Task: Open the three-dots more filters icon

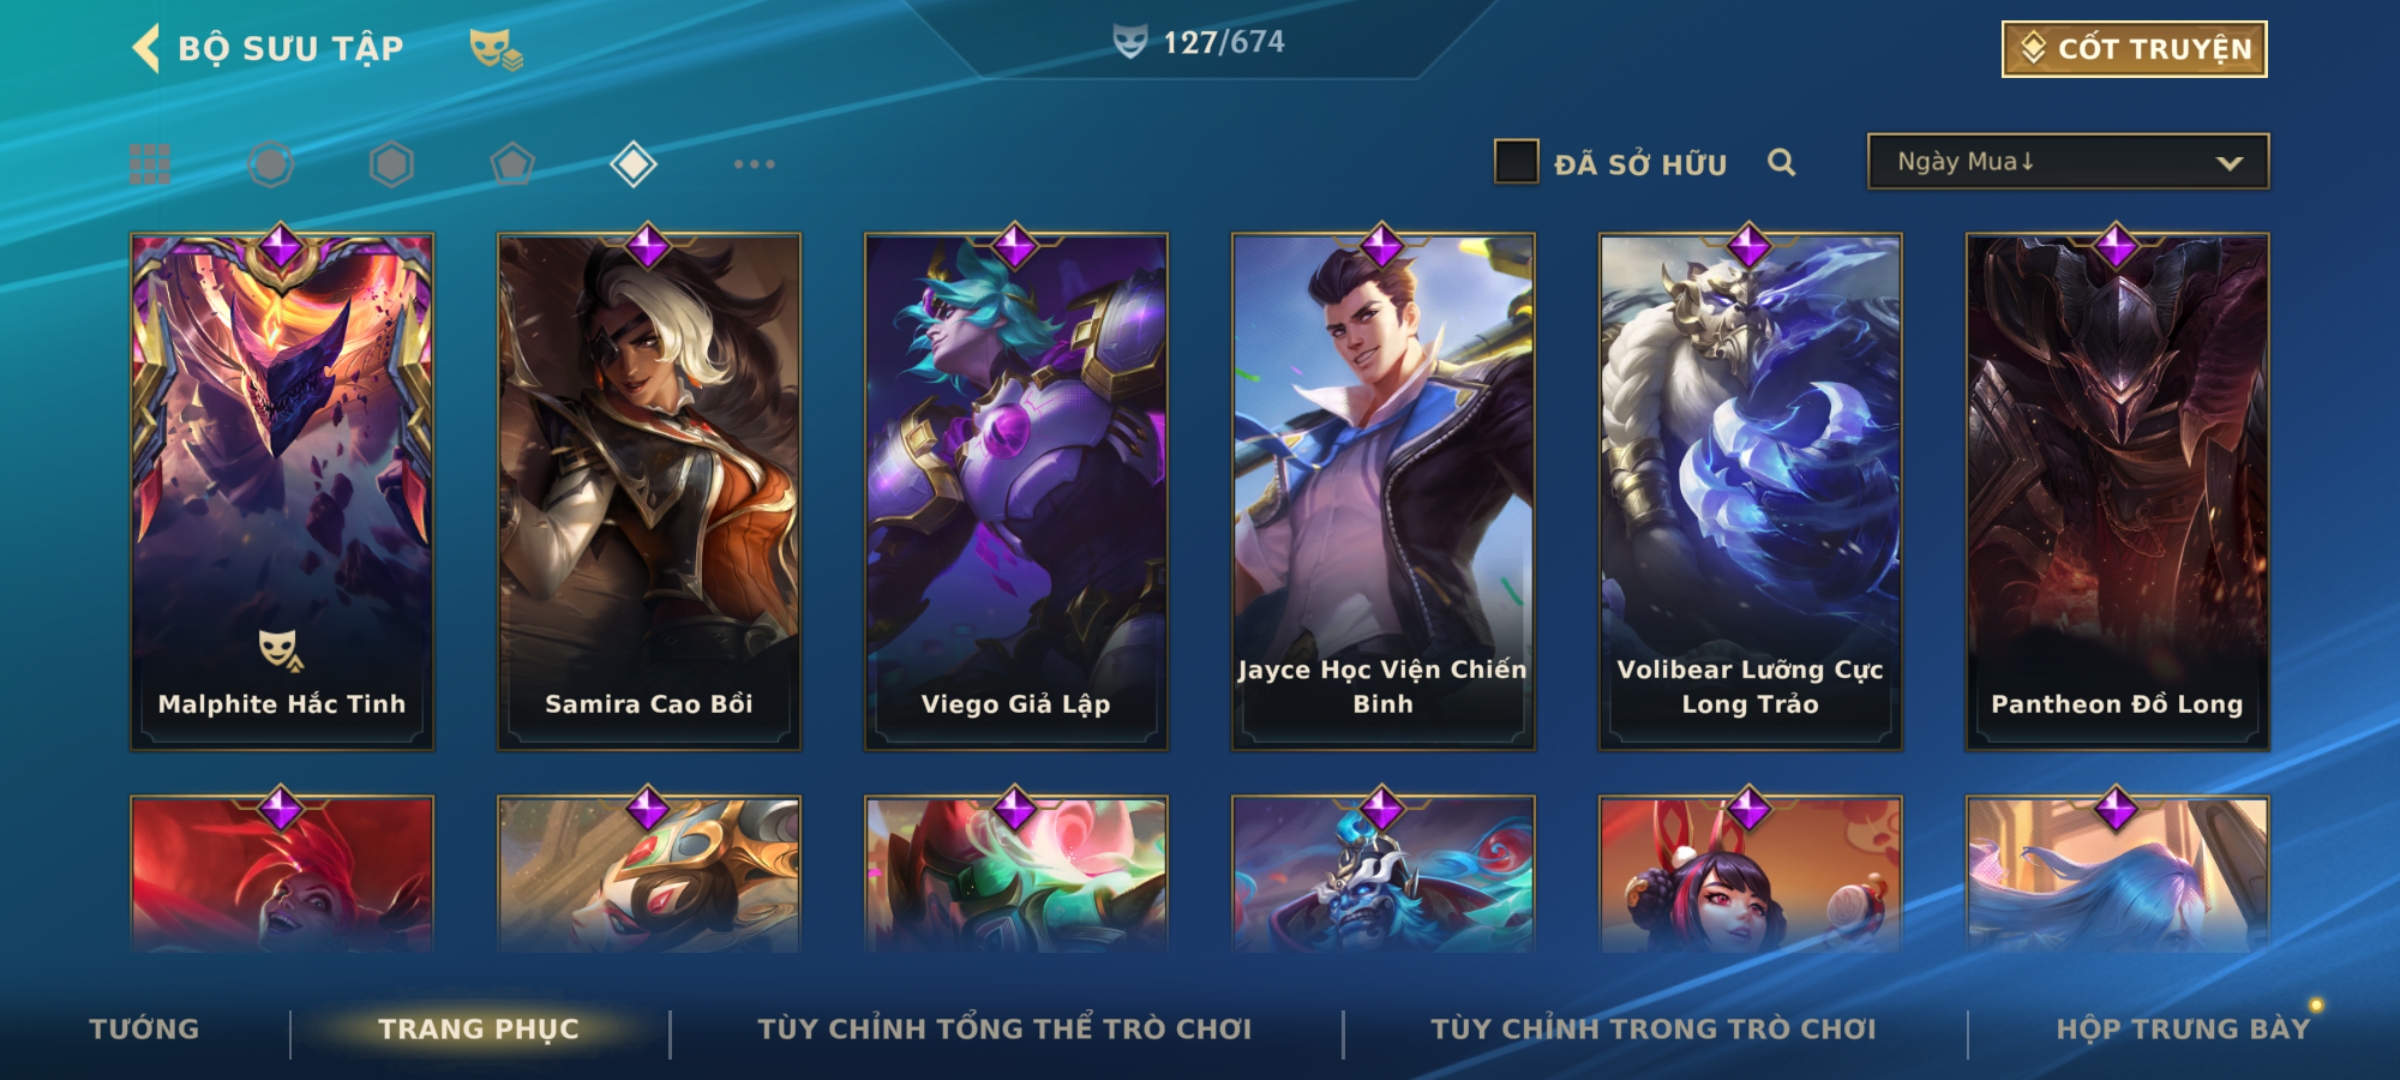Action: (754, 164)
